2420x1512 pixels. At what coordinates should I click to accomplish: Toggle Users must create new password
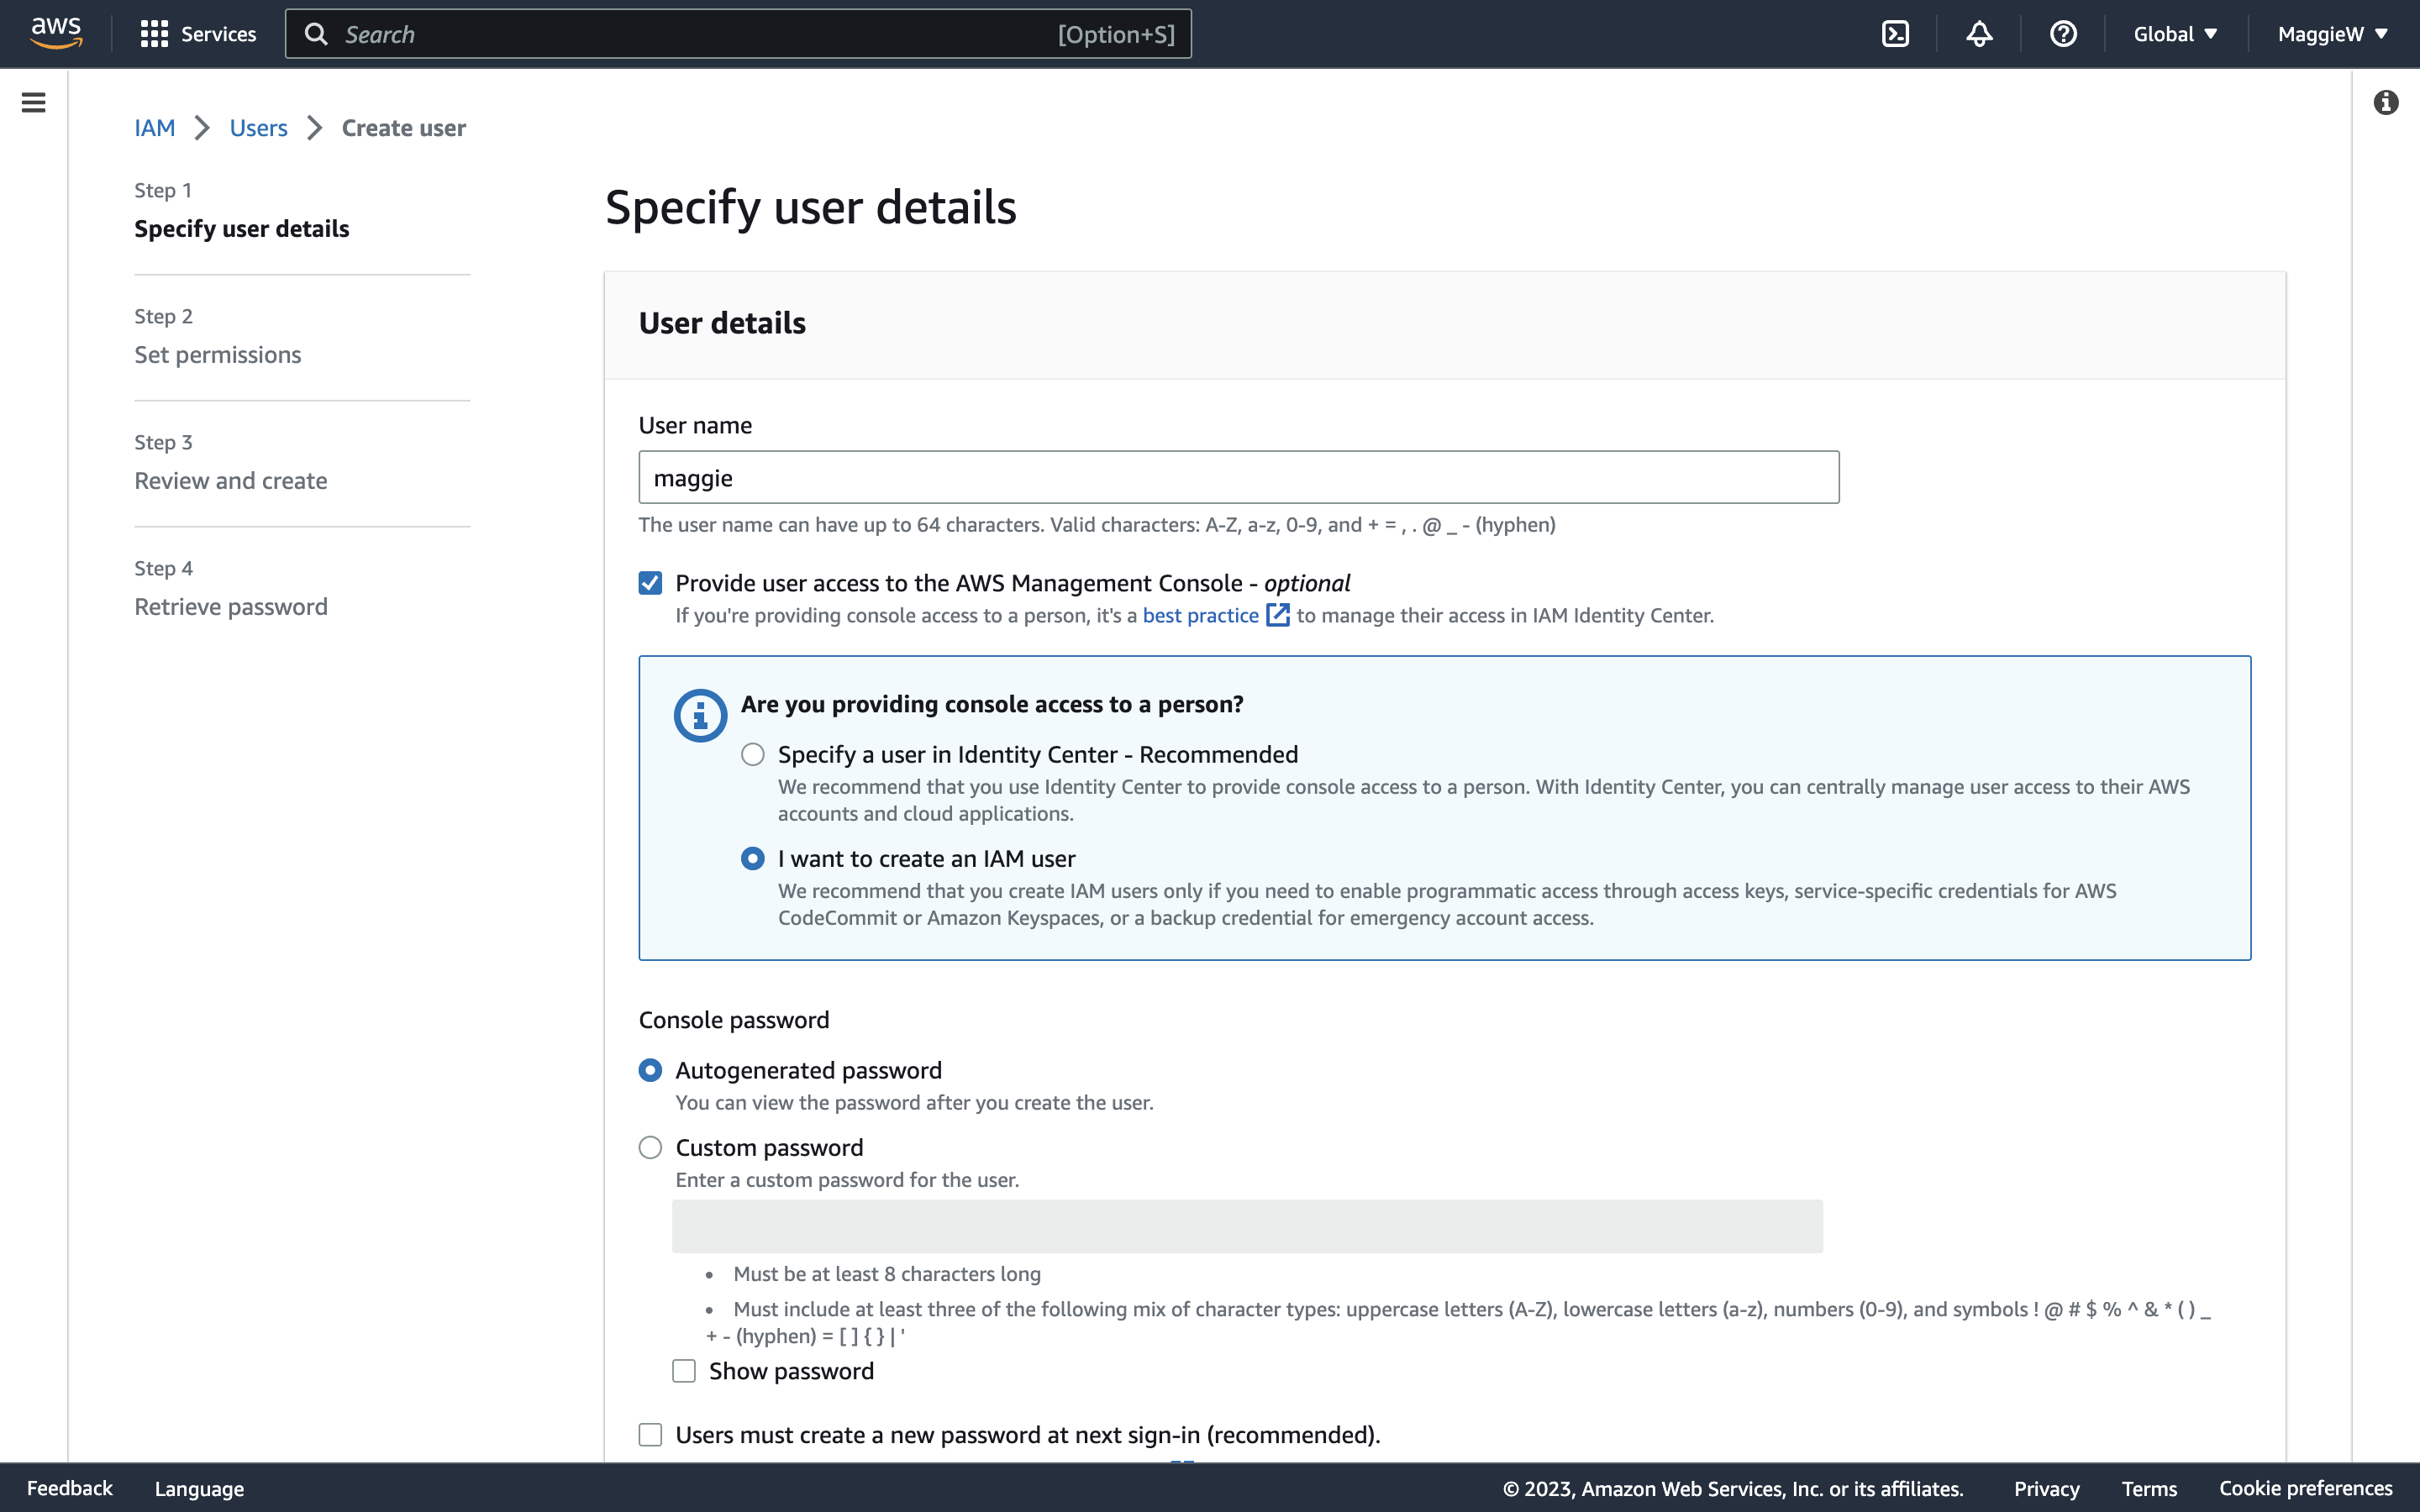tap(650, 1434)
